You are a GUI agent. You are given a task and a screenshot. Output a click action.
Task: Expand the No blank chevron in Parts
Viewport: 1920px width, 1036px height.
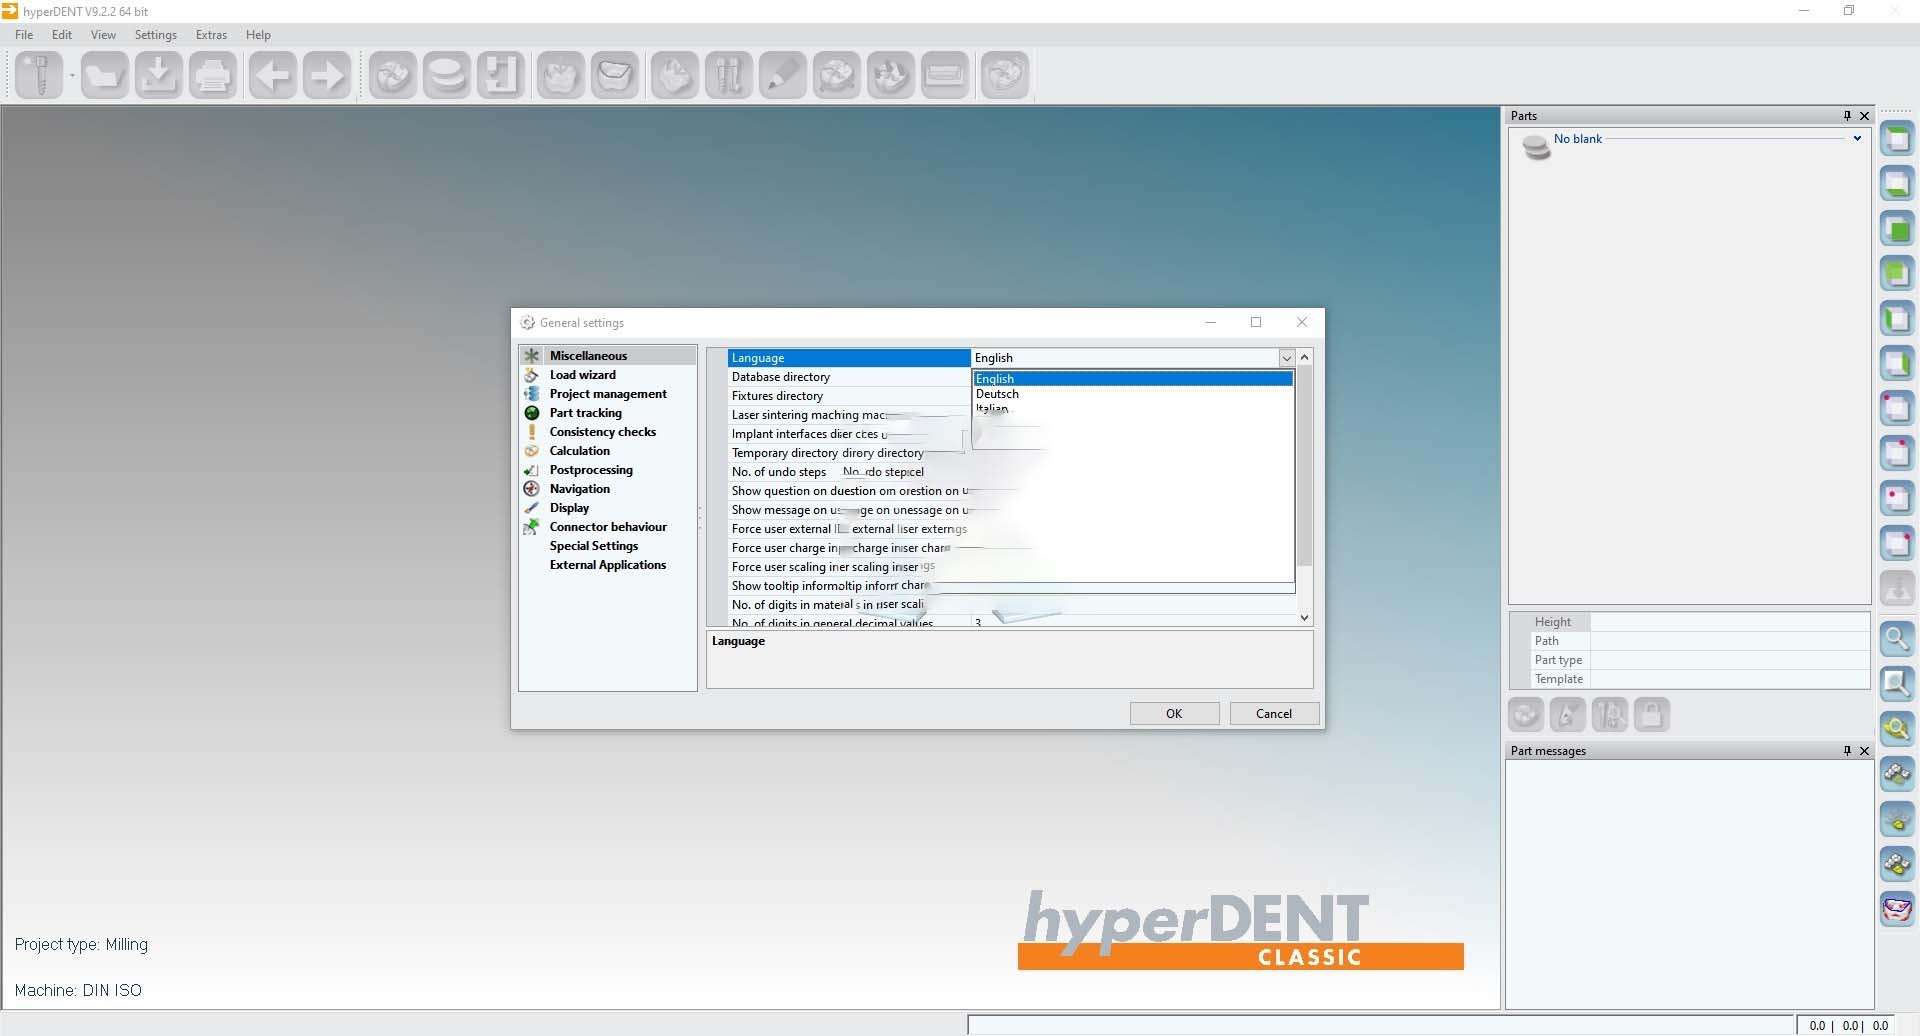point(1857,139)
